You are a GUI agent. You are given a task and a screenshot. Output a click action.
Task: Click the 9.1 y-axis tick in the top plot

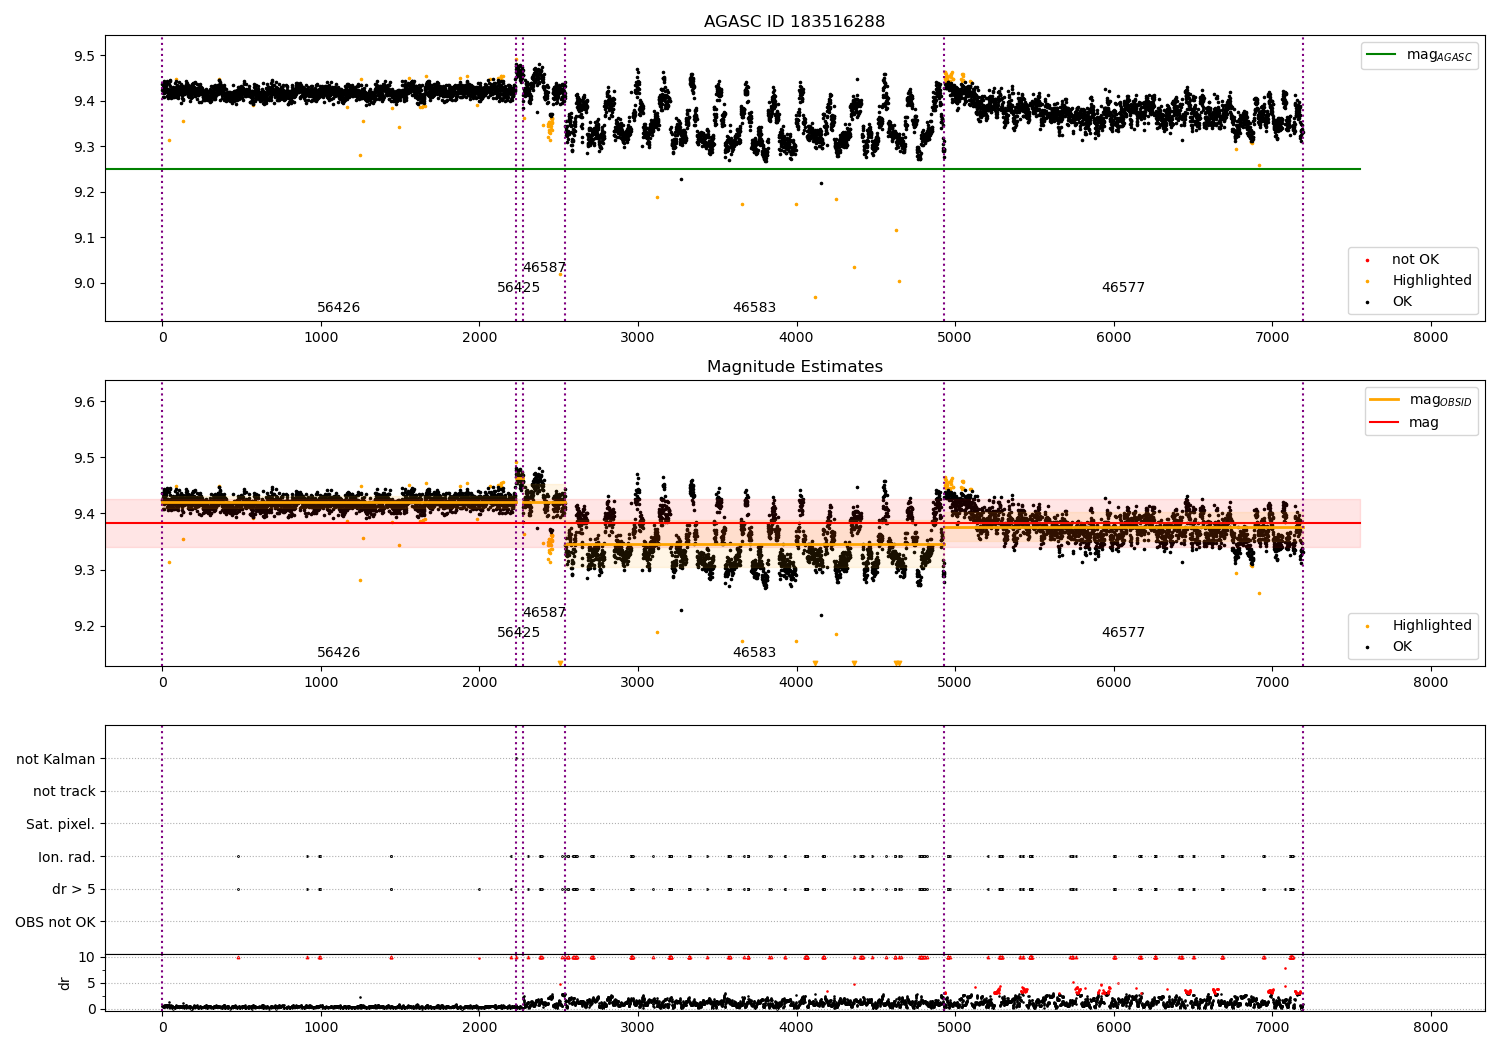(x=84, y=238)
